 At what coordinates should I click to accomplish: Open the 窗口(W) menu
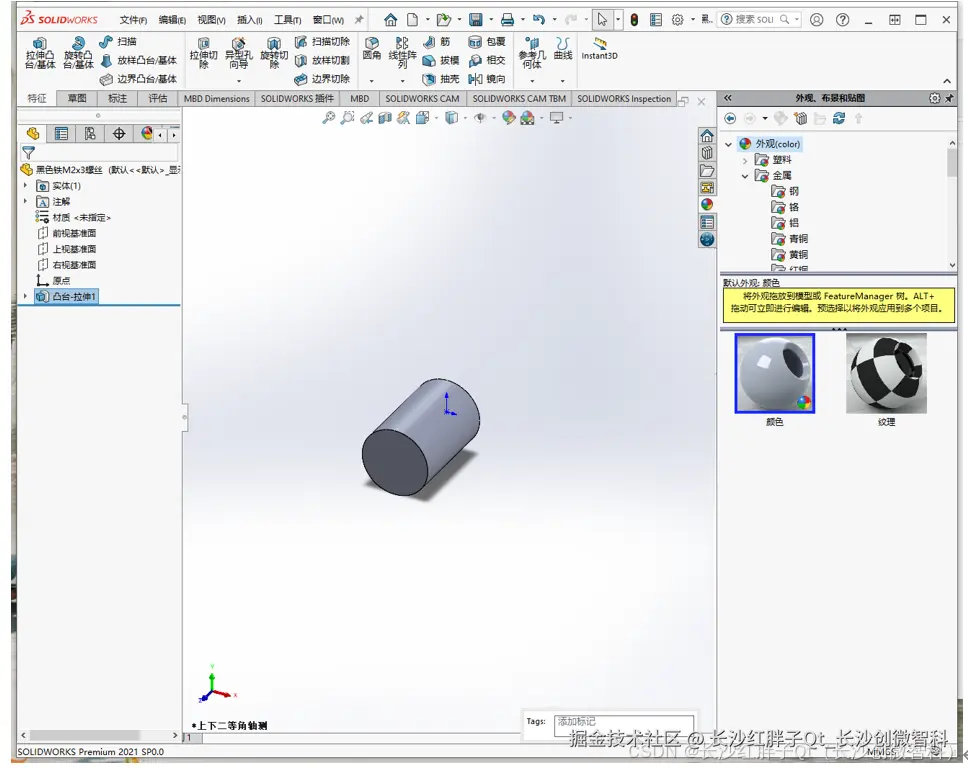click(328, 20)
